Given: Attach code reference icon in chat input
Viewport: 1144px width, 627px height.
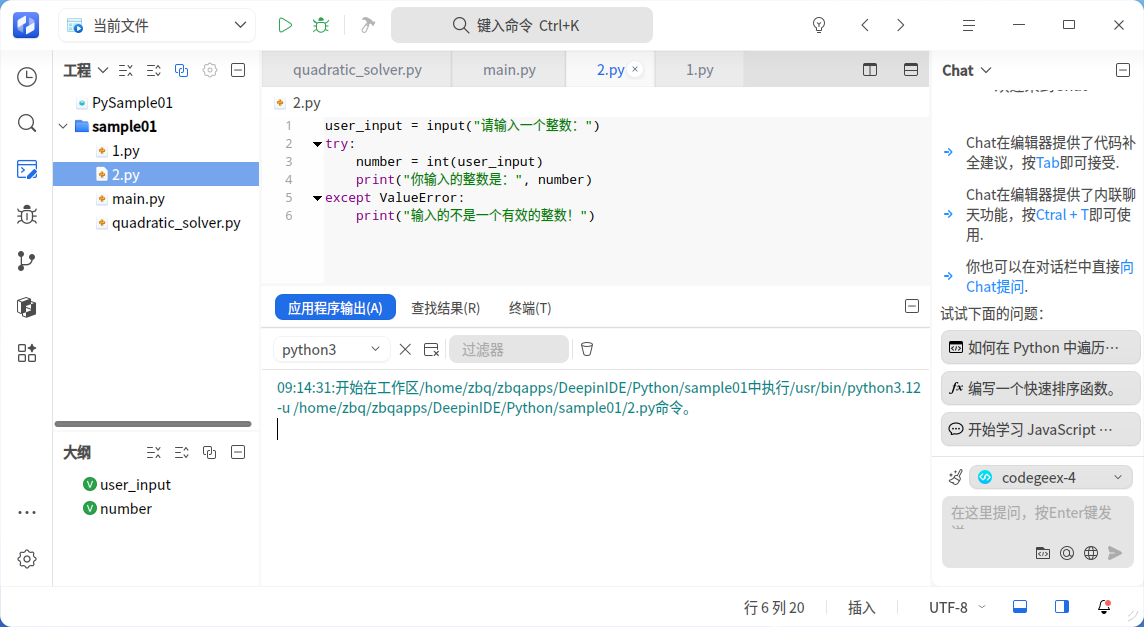Looking at the screenshot, I should click(x=1043, y=553).
